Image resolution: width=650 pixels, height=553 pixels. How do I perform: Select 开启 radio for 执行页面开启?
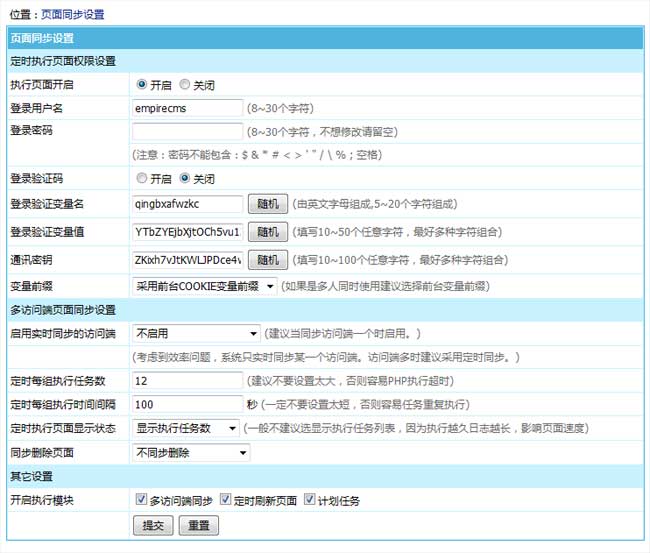pyautogui.click(x=142, y=85)
